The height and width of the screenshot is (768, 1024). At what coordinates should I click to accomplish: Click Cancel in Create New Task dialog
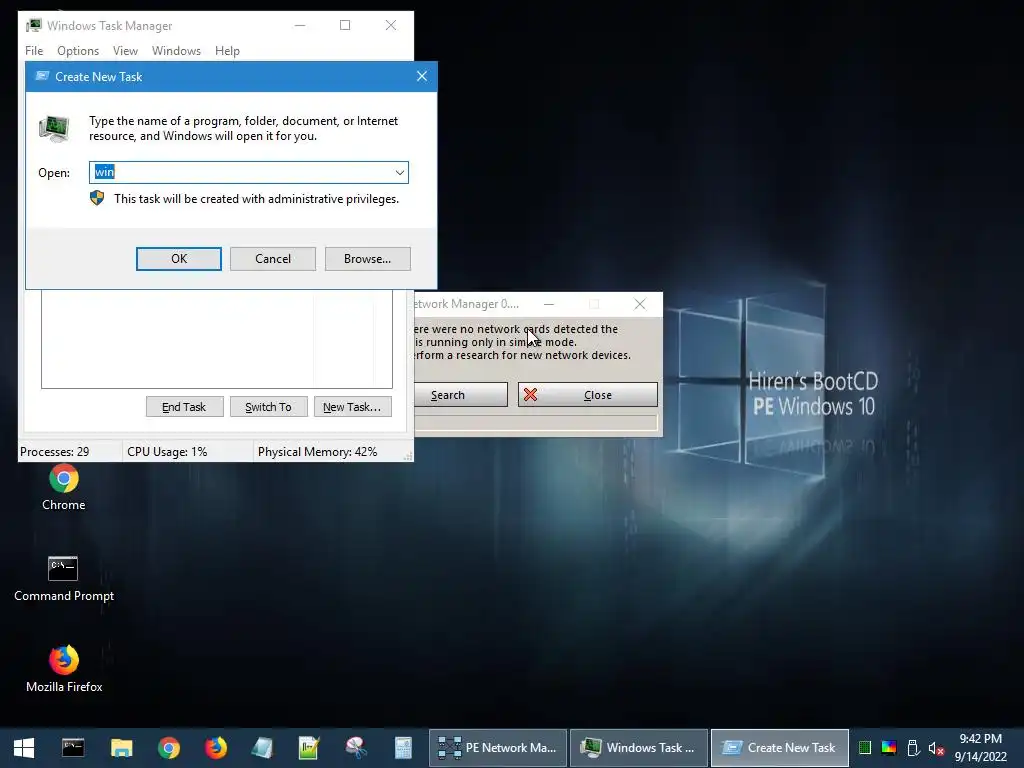(x=273, y=259)
